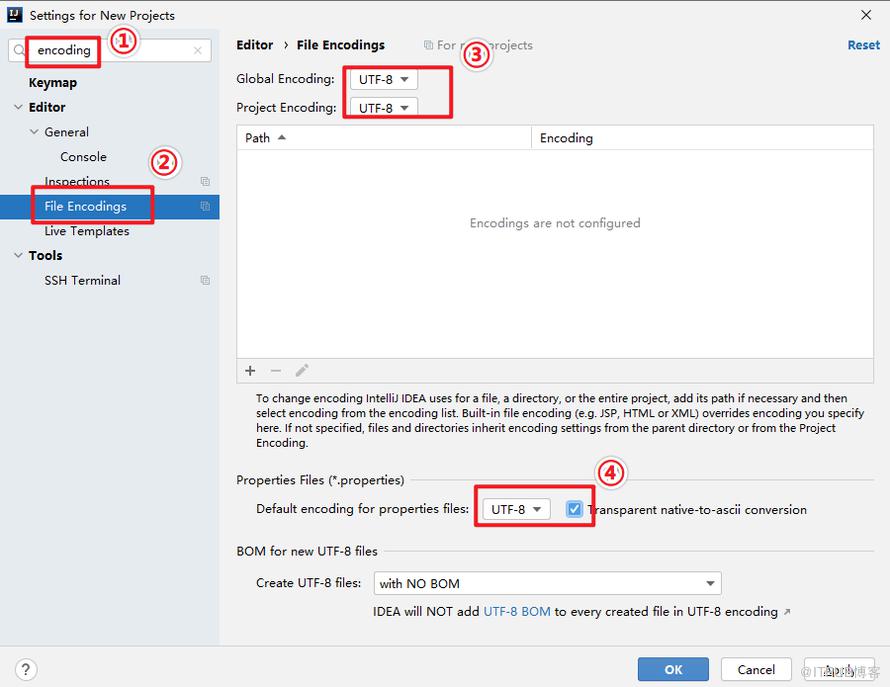This screenshot has width=890, height=687.
Task: Open the UTF-8 BOM hyperlink
Action: pos(517,611)
